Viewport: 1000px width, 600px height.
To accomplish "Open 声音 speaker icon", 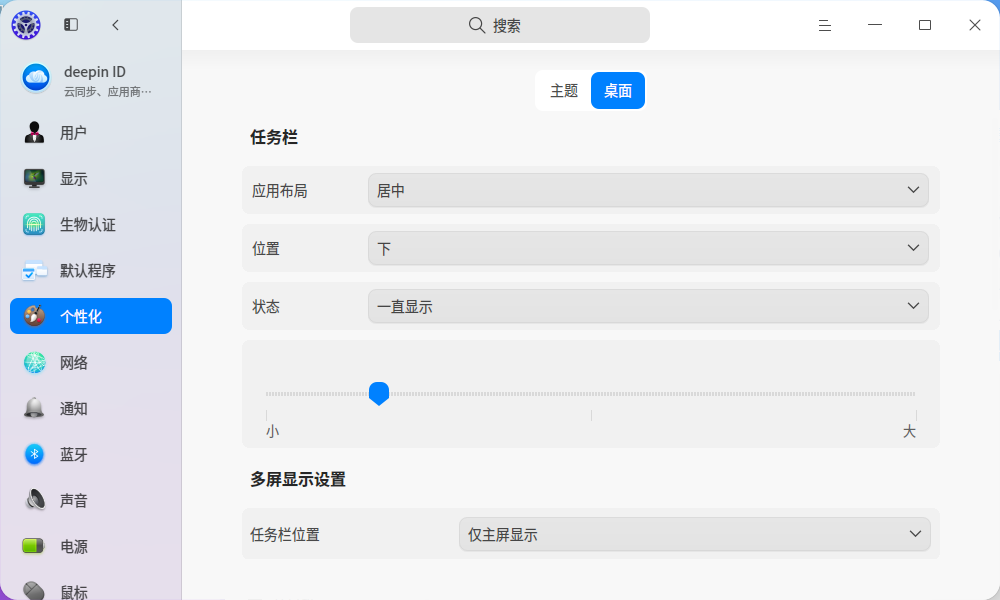I will coord(34,500).
